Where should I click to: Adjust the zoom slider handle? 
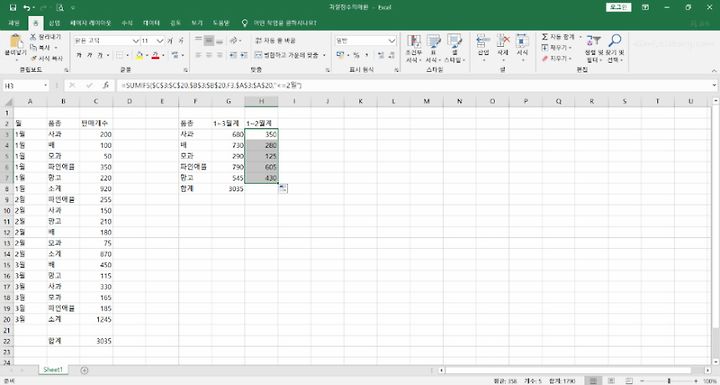click(x=669, y=381)
